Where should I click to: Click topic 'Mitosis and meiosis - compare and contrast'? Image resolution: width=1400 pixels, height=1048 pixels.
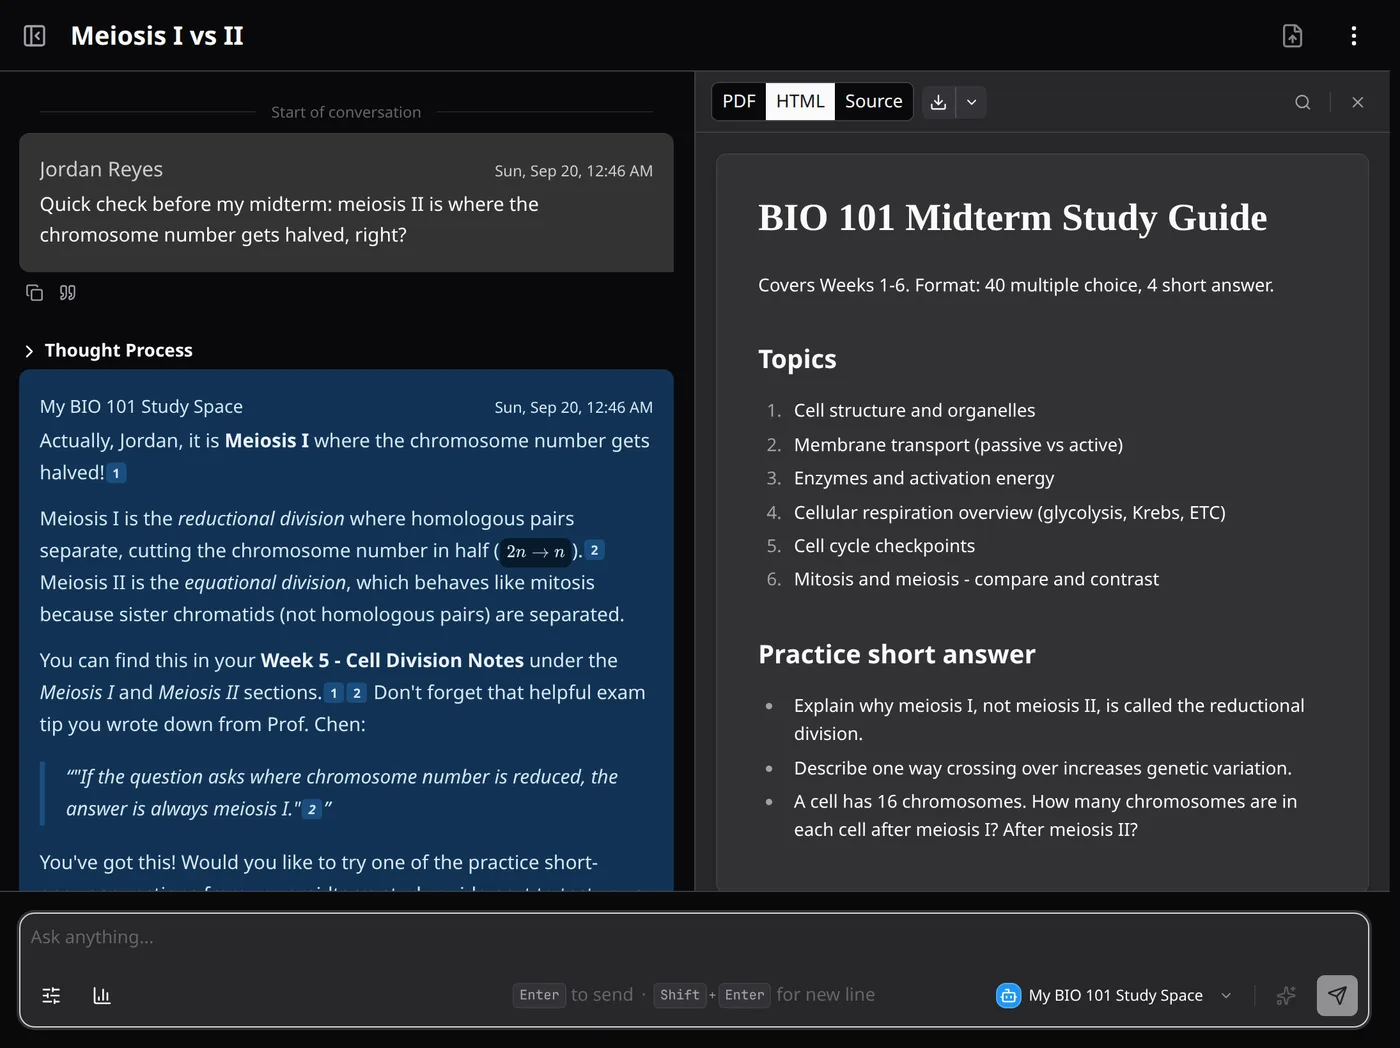[x=976, y=579]
